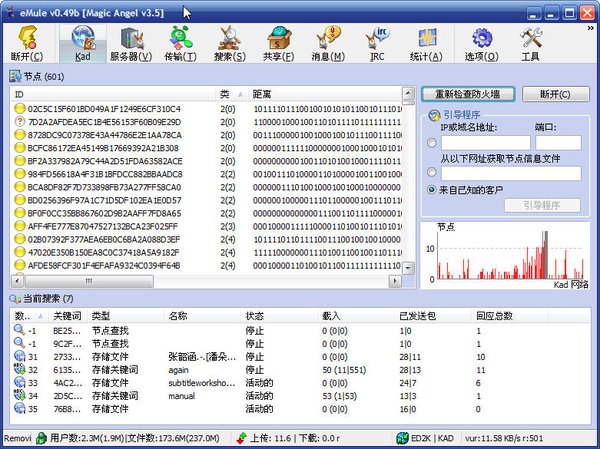This screenshot has height=449, width=600.
Task: Sort searches by 类型 column header
Action: pyautogui.click(x=126, y=316)
